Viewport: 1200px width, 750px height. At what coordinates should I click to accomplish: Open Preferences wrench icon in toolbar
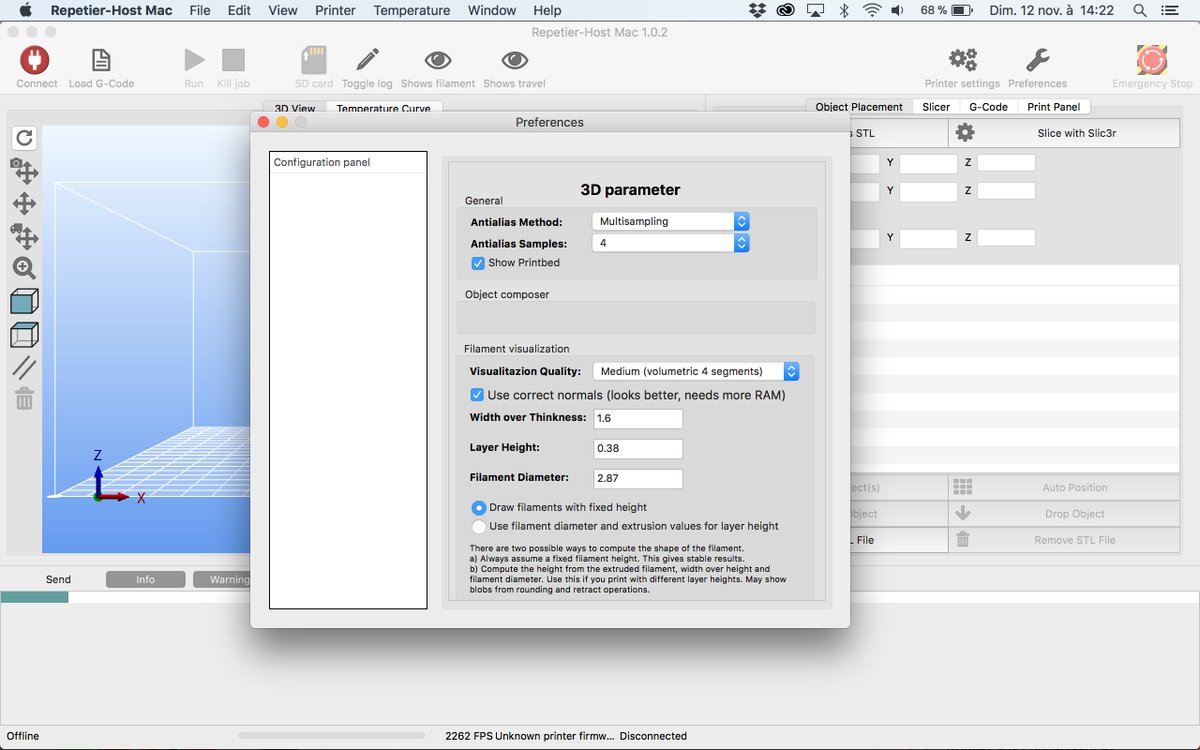coord(1037,60)
